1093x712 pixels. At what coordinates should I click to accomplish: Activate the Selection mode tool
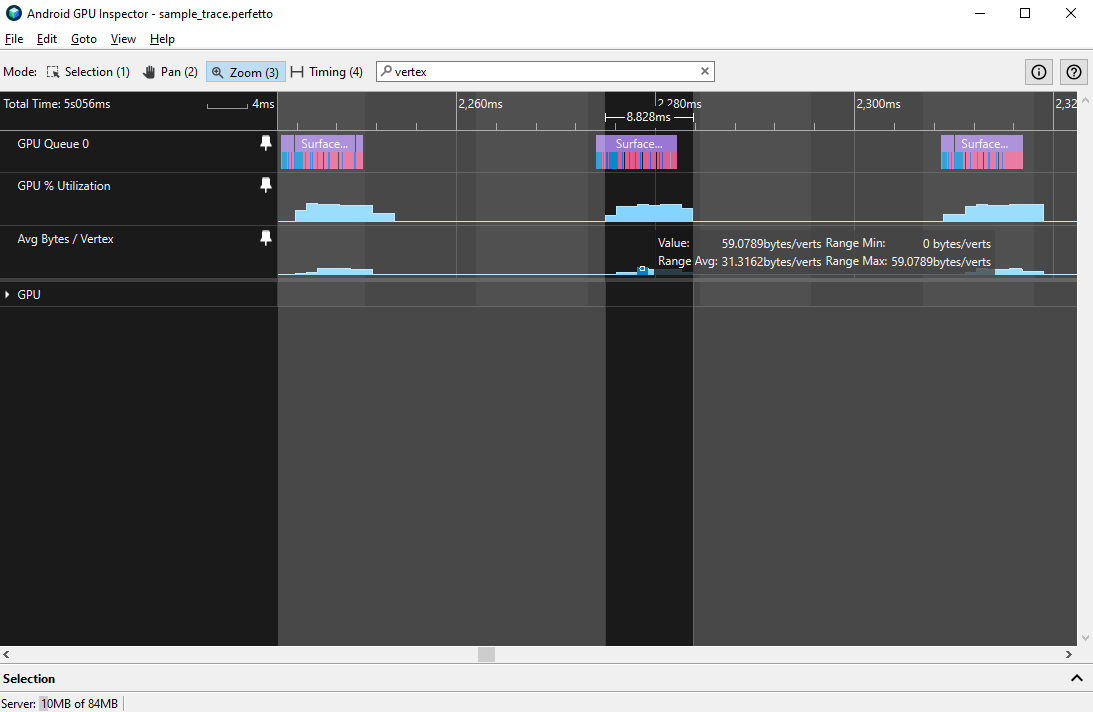[x=88, y=71]
